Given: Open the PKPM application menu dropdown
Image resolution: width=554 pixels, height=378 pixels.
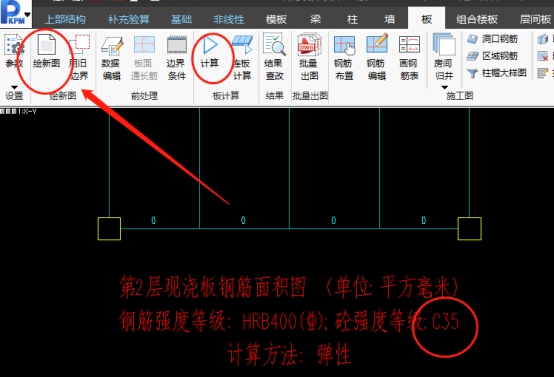Looking at the screenshot, I should 27,15.
